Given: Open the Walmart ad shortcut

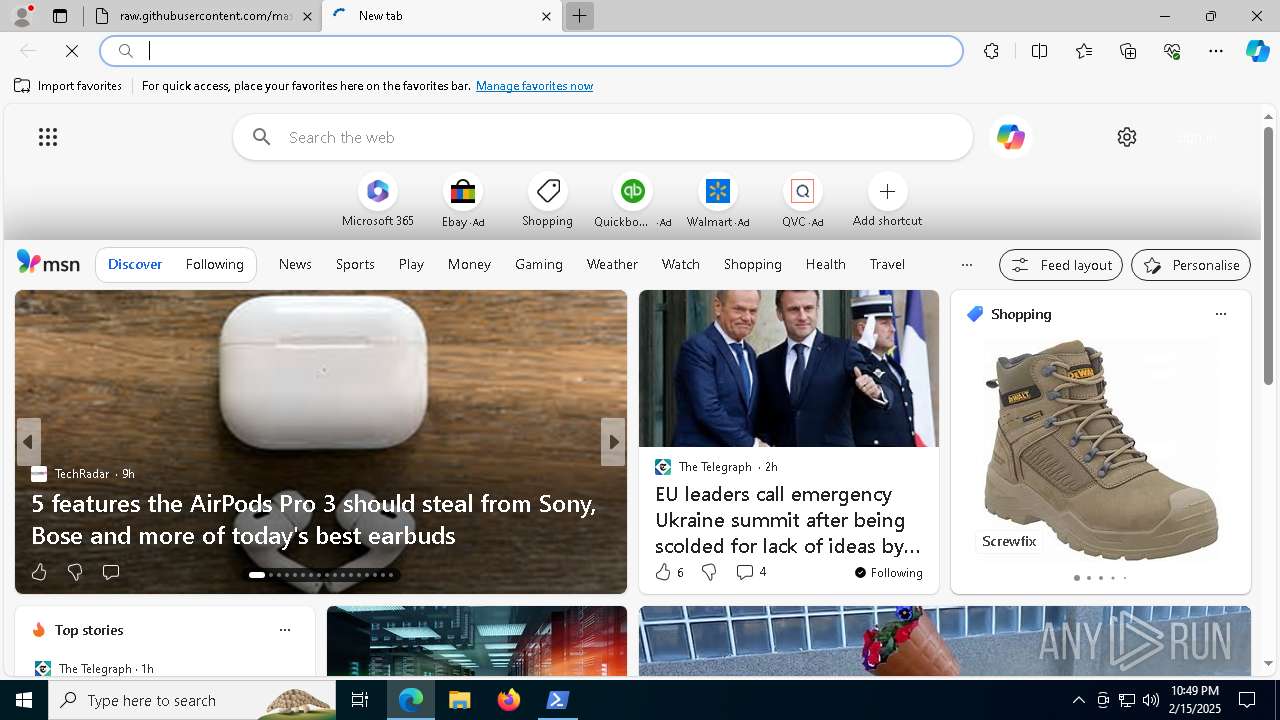Looking at the screenshot, I should tap(718, 201).
